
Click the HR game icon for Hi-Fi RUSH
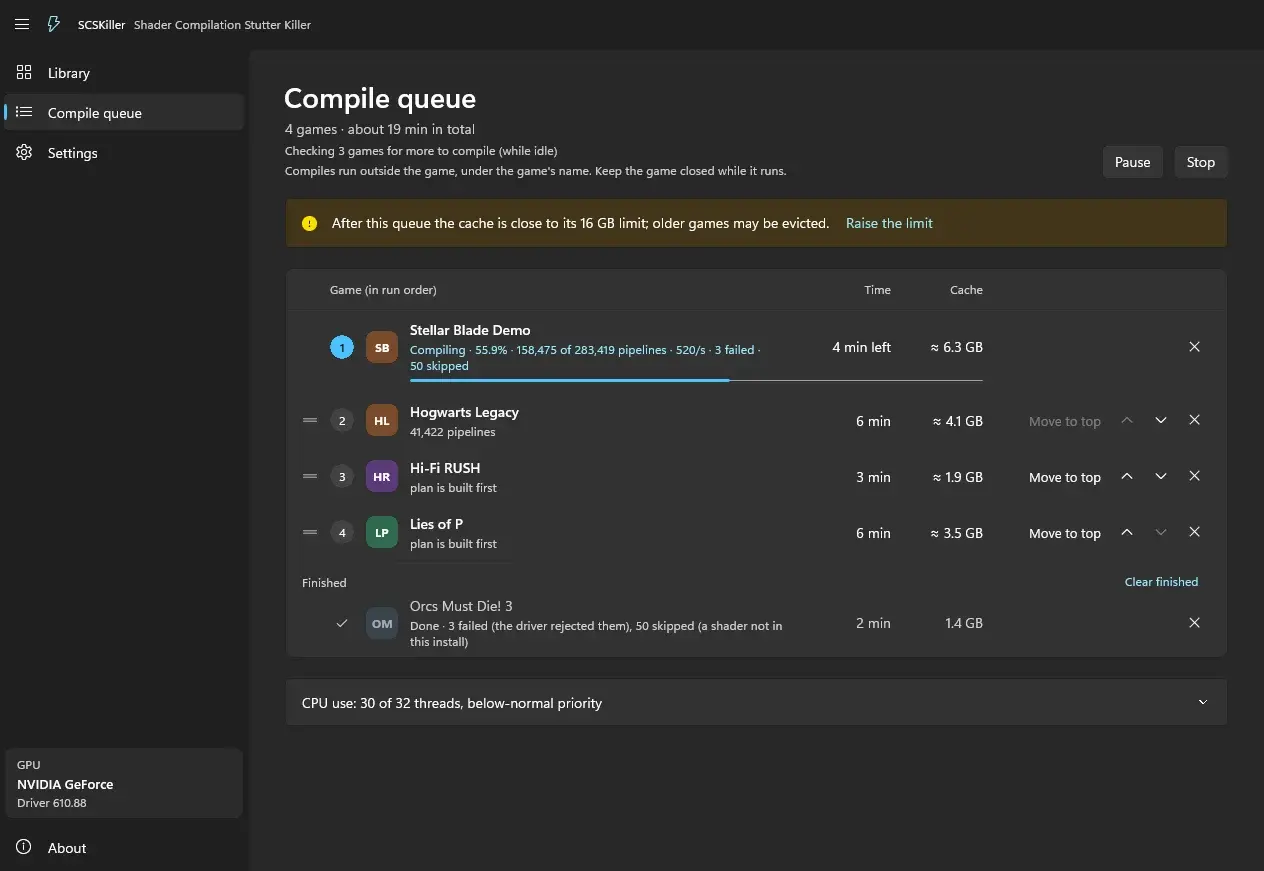[x=382, y=477]
